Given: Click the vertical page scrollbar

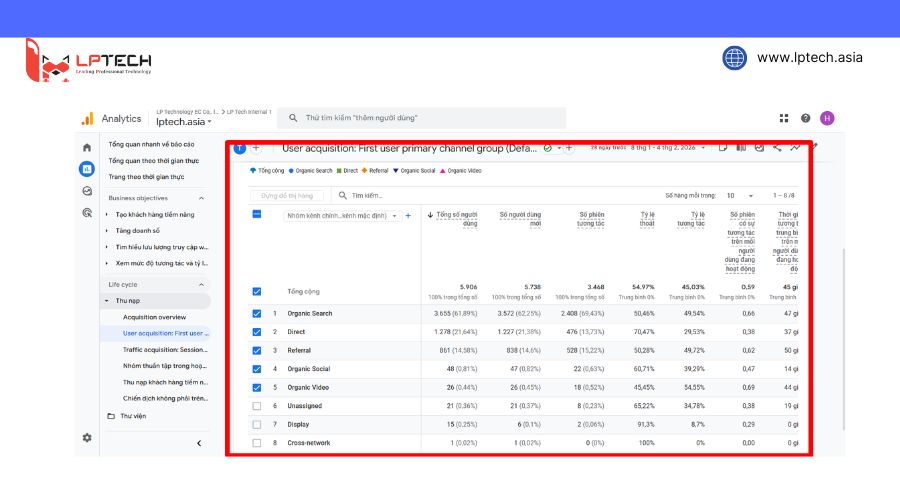Looking at the screenshot, I should (843, 339).
